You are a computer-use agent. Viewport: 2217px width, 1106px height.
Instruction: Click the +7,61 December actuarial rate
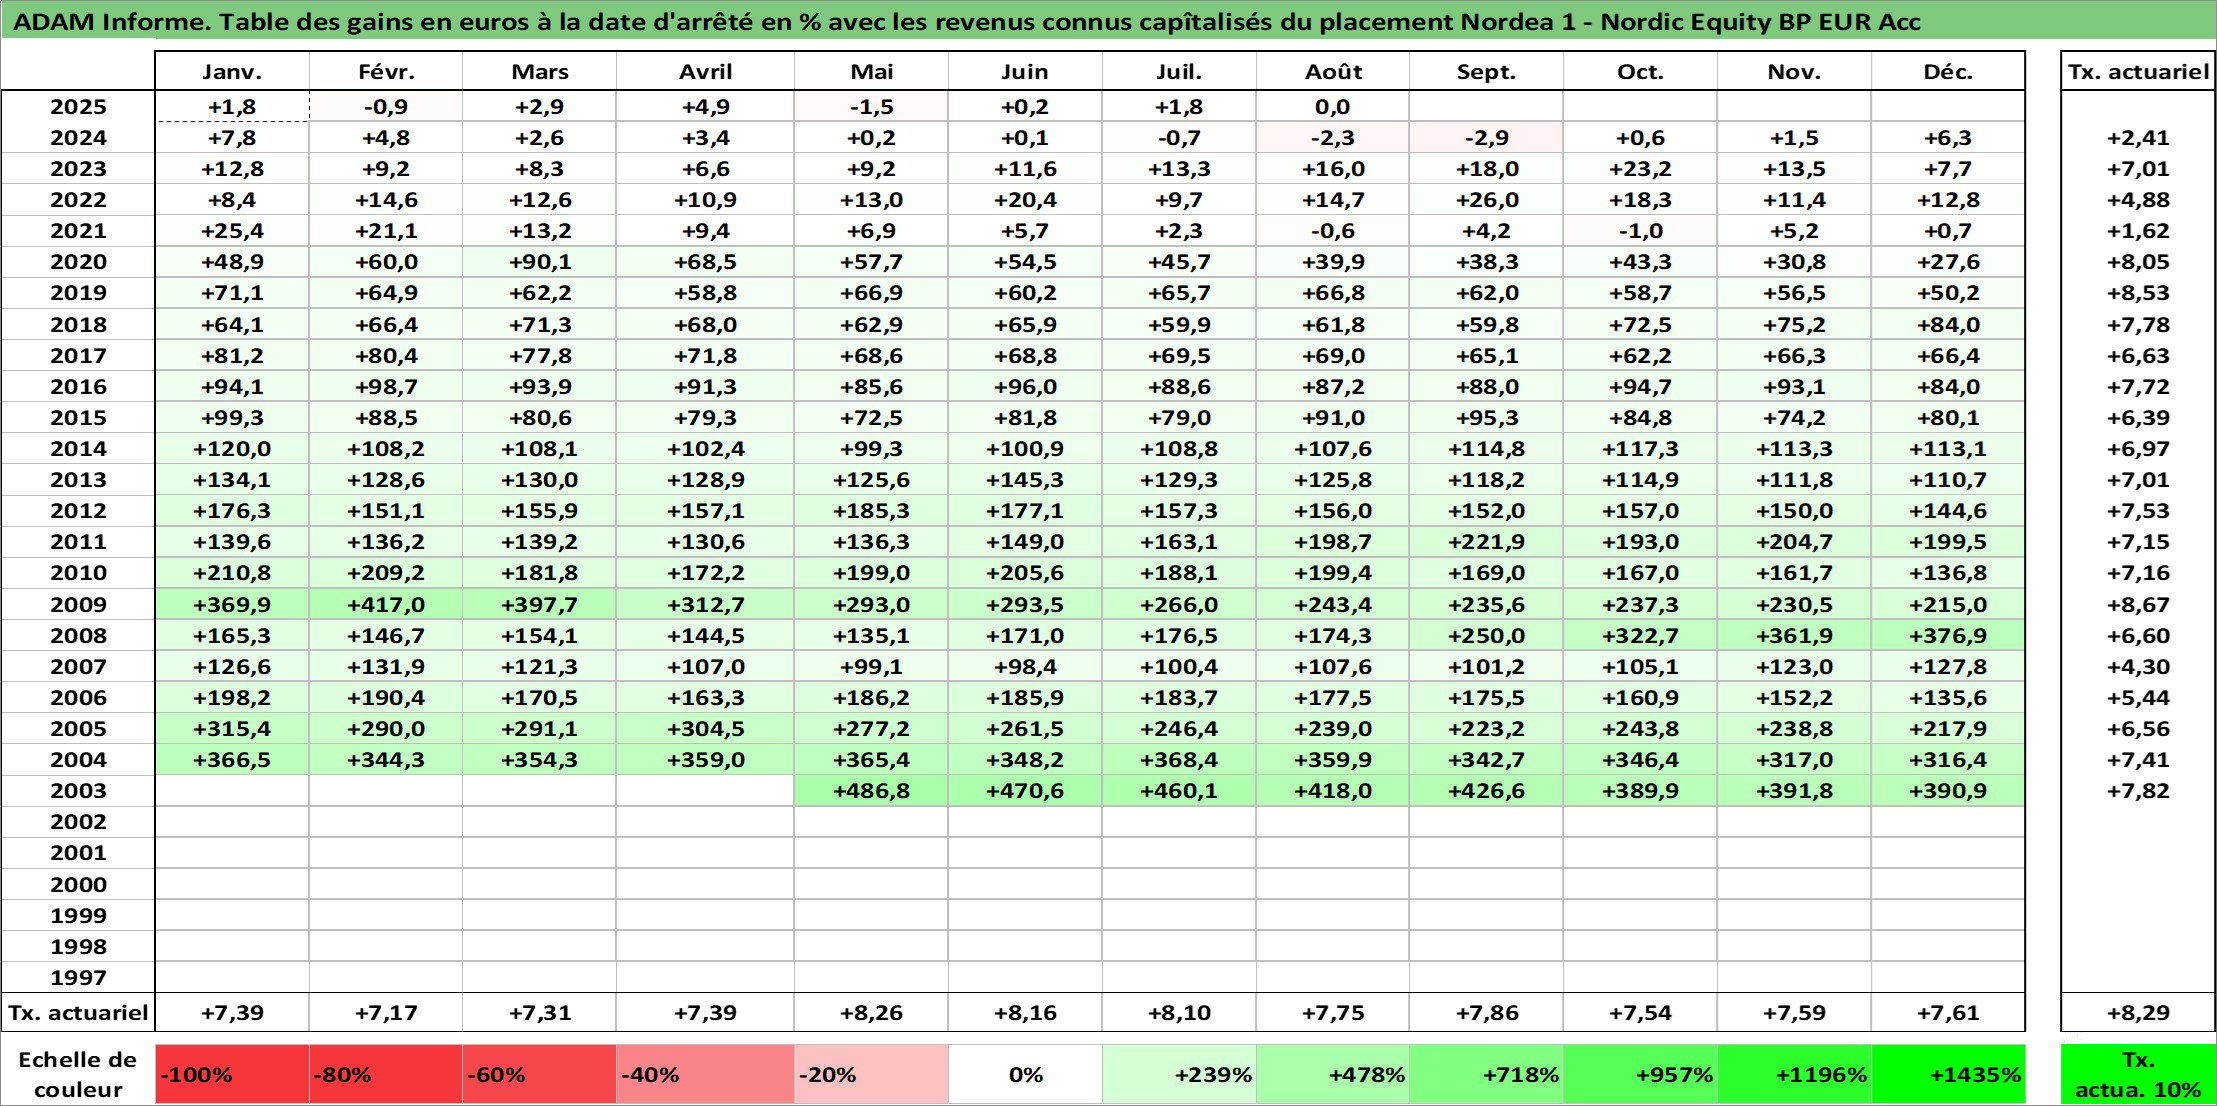pos(1948,1013)
